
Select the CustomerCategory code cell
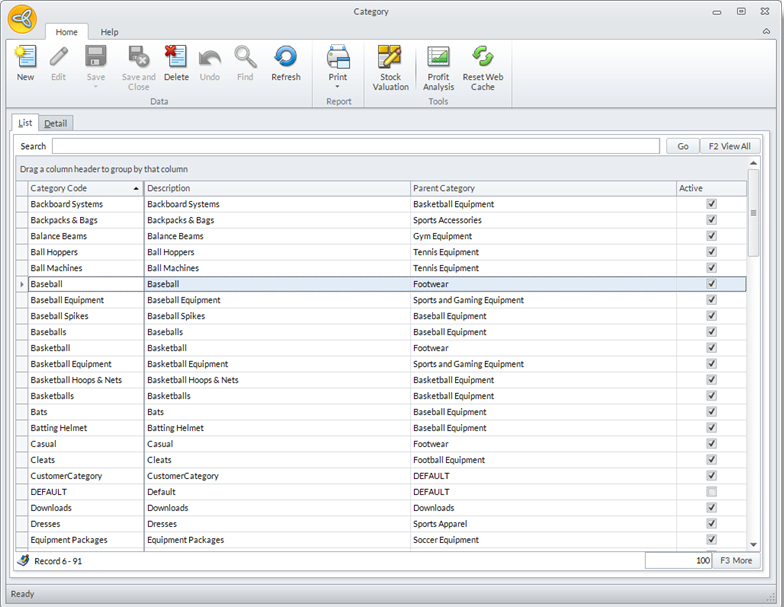(86, 476)
